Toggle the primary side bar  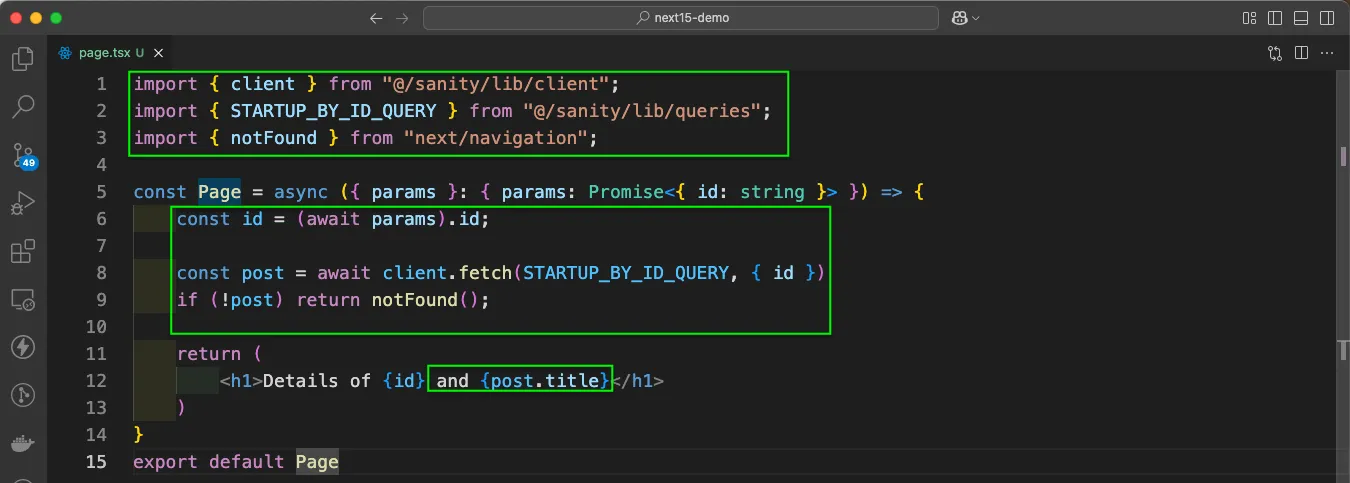click(1275, 18)
